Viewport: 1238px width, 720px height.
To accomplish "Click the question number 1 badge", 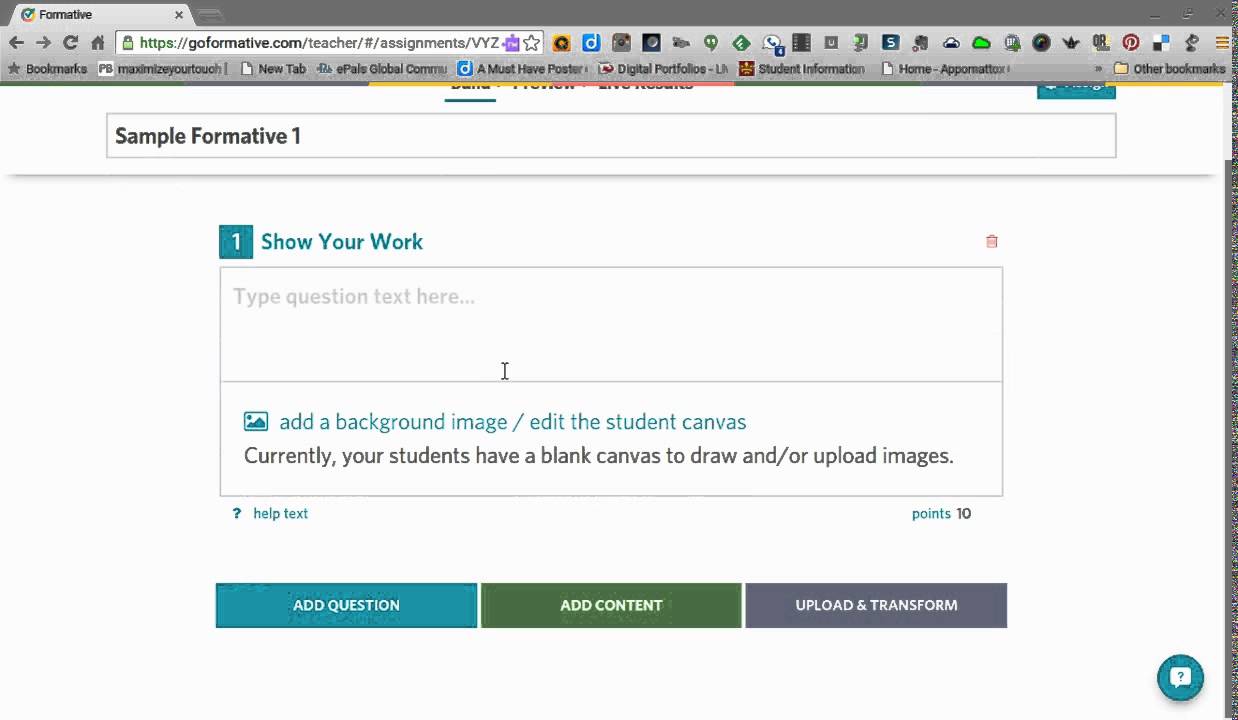I will [236, 242].
